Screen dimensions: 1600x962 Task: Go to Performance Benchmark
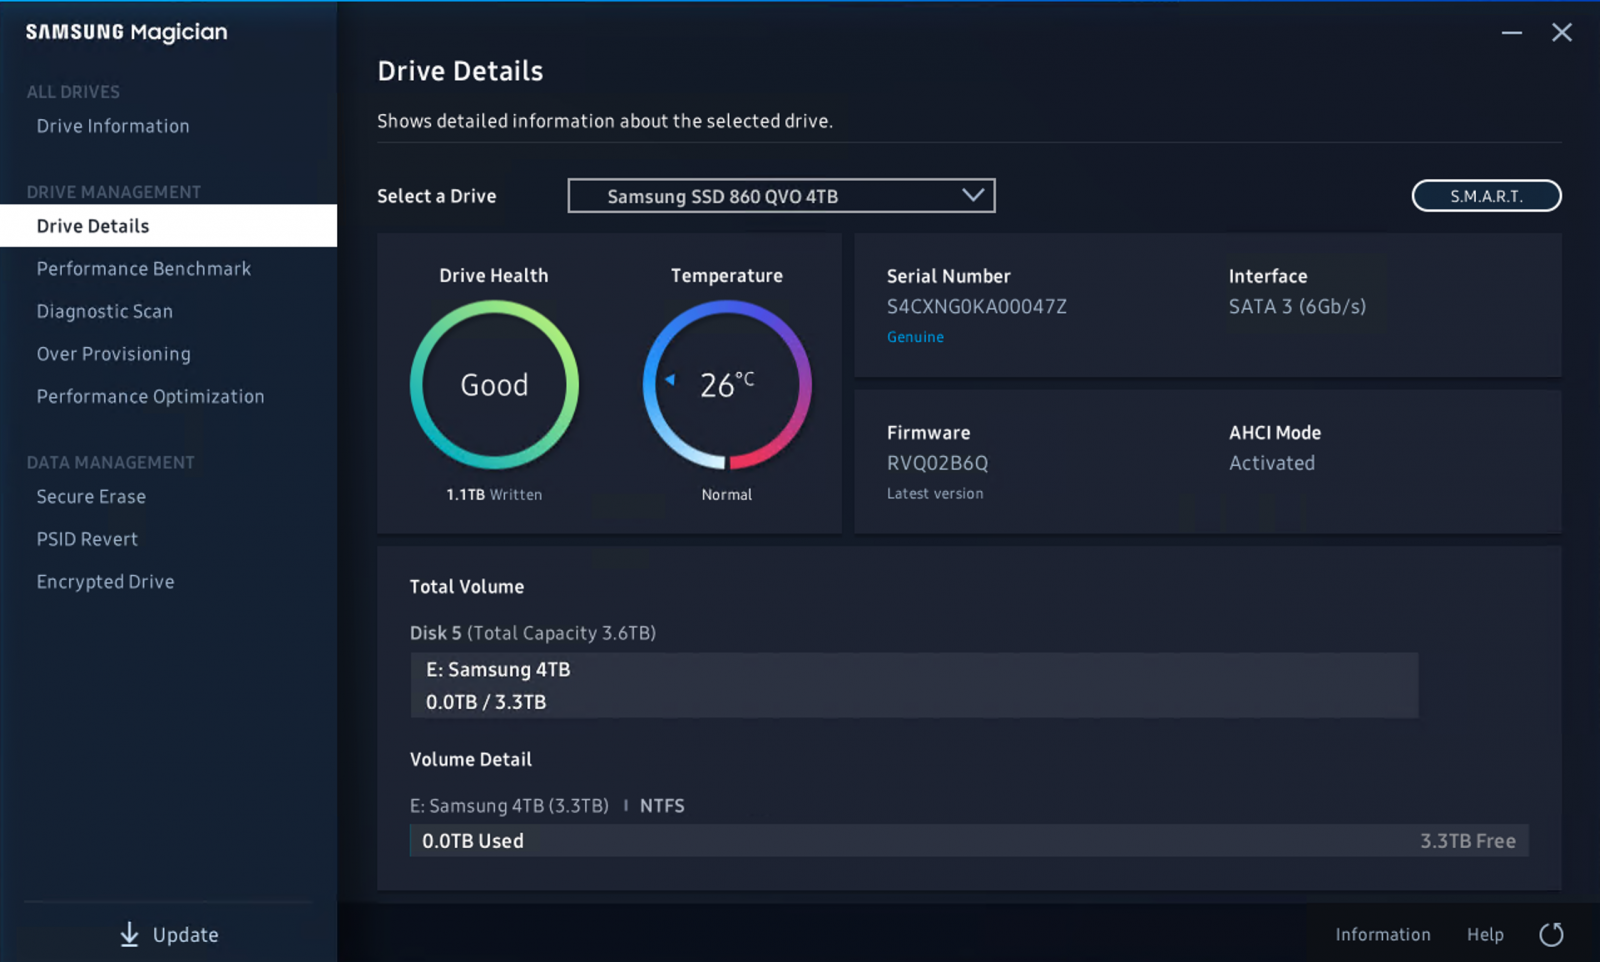pos(144,269)
